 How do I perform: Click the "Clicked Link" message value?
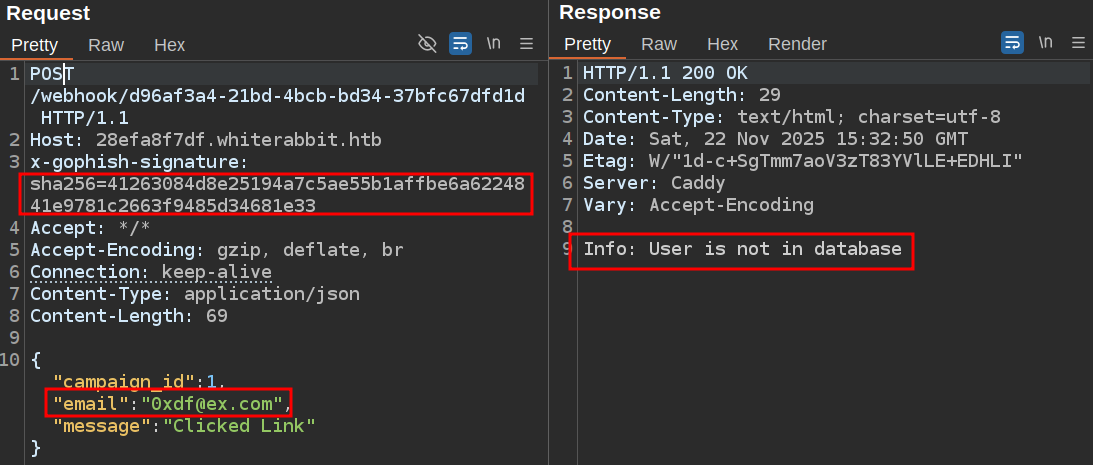[239, 425]
